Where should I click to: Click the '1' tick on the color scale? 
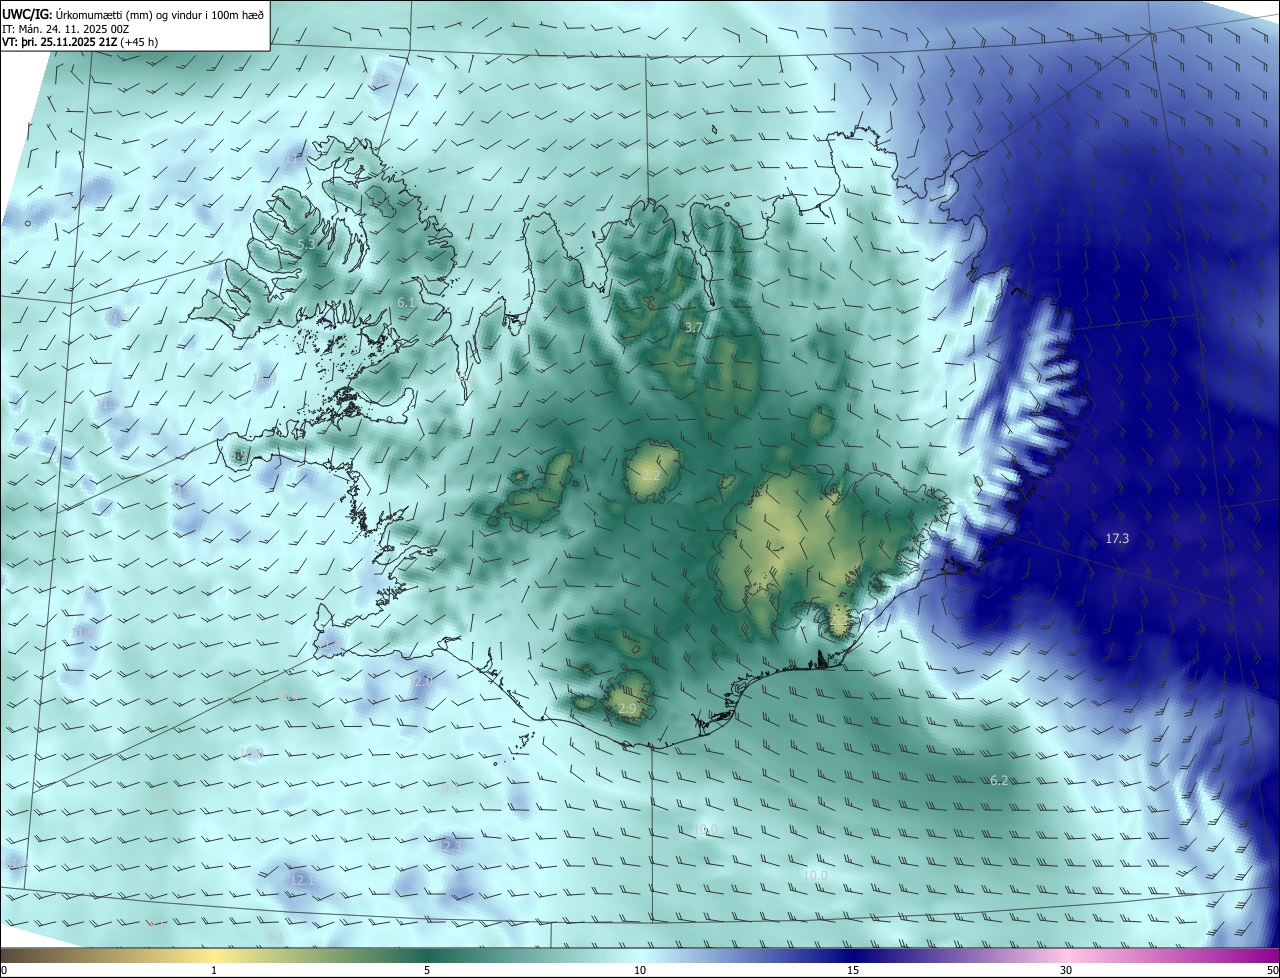pos(214,971)
